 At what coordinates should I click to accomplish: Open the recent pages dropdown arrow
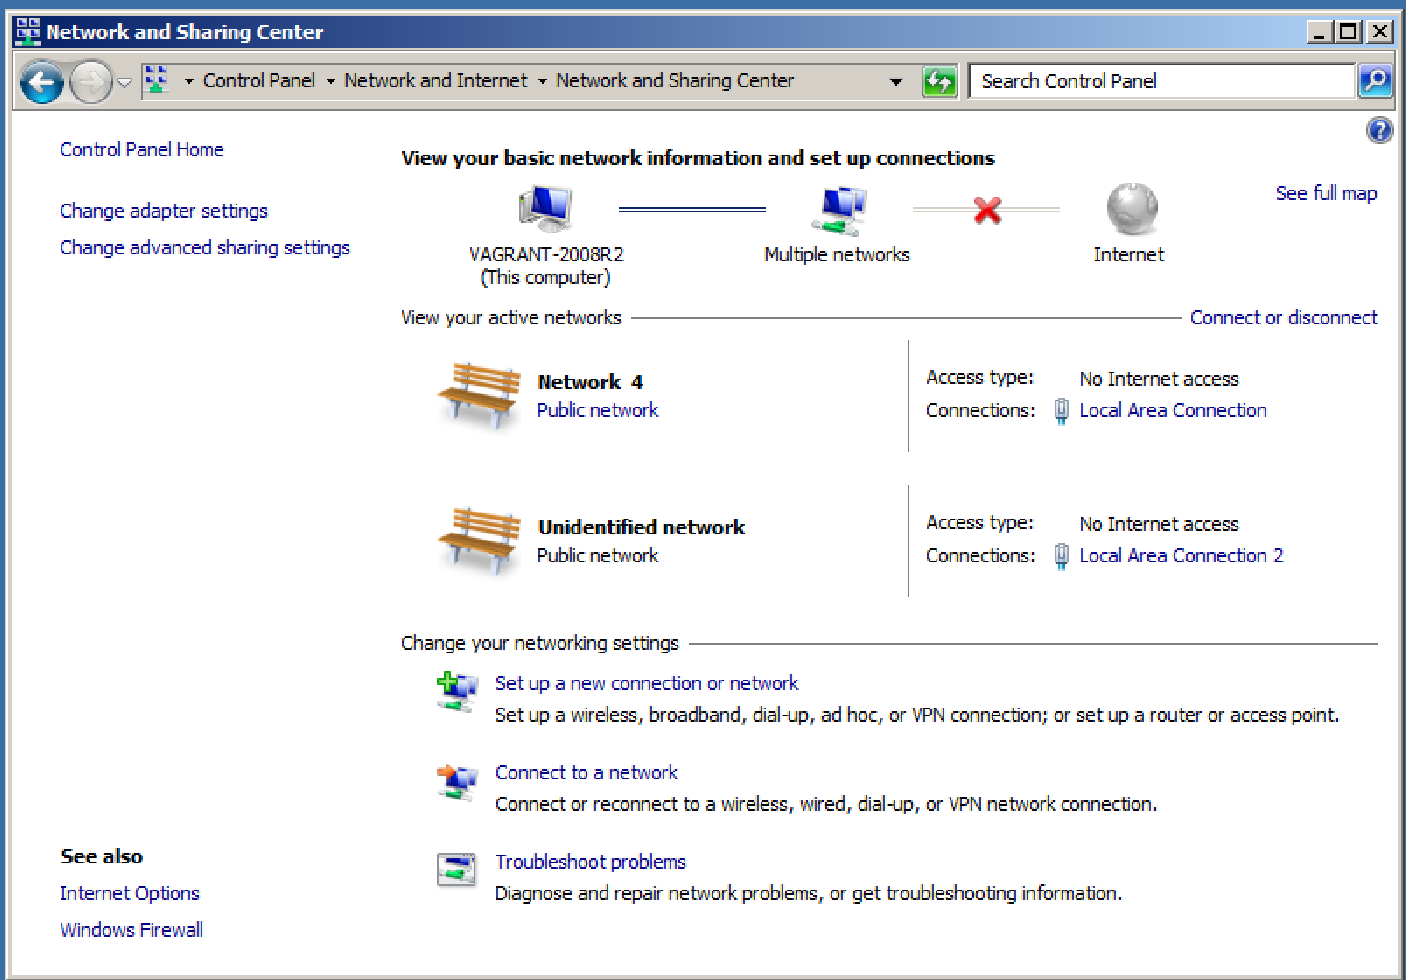124,82
